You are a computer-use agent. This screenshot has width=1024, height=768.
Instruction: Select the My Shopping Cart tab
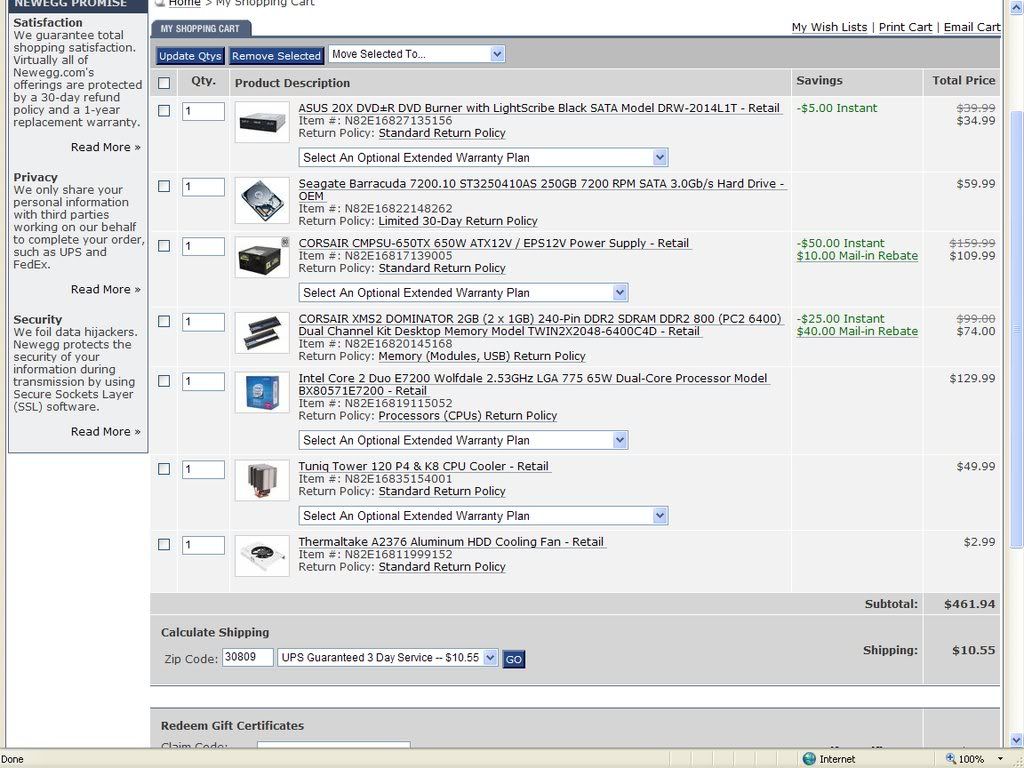click(200, 29)
